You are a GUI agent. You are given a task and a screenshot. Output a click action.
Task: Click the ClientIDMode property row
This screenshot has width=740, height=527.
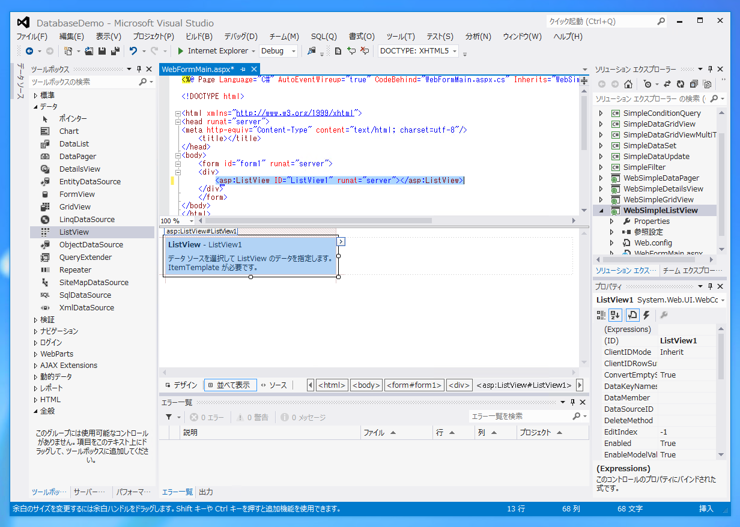659,352
